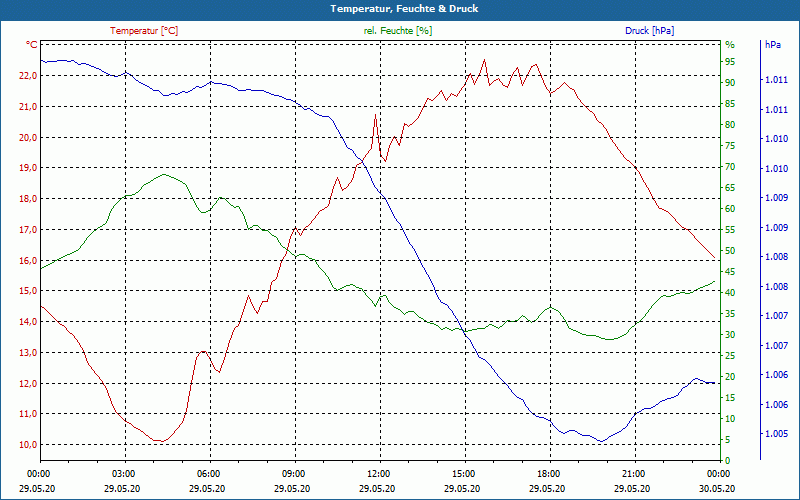Click time axis label "09:00"
This screenshot has height=500, width=800.
[293, 474]
